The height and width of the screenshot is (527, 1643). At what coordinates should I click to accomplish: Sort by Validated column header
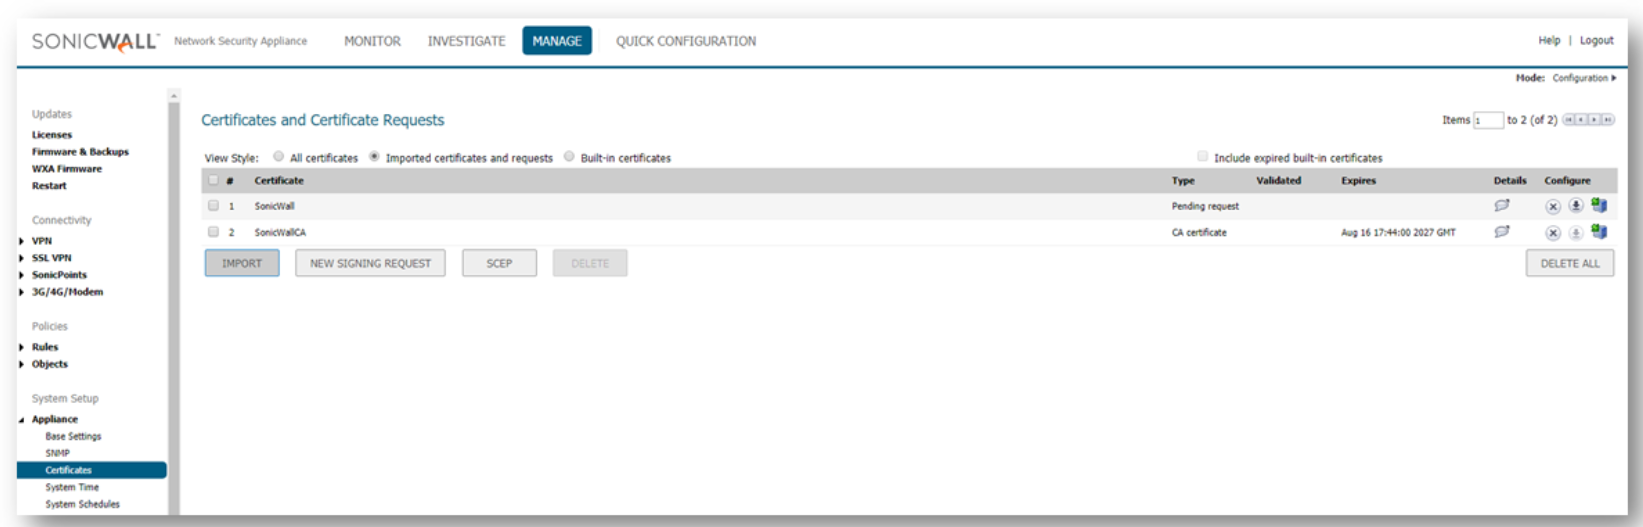[1279, 180]
